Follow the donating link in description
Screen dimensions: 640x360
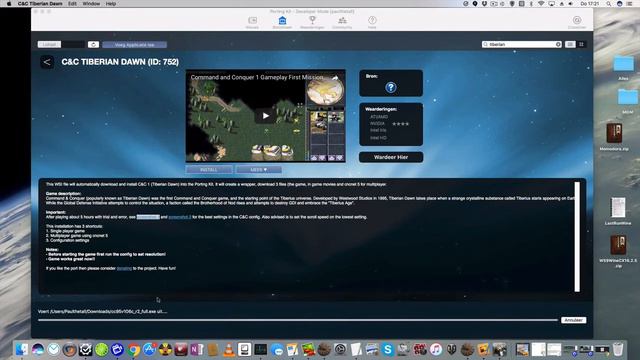tap(124, 269)
